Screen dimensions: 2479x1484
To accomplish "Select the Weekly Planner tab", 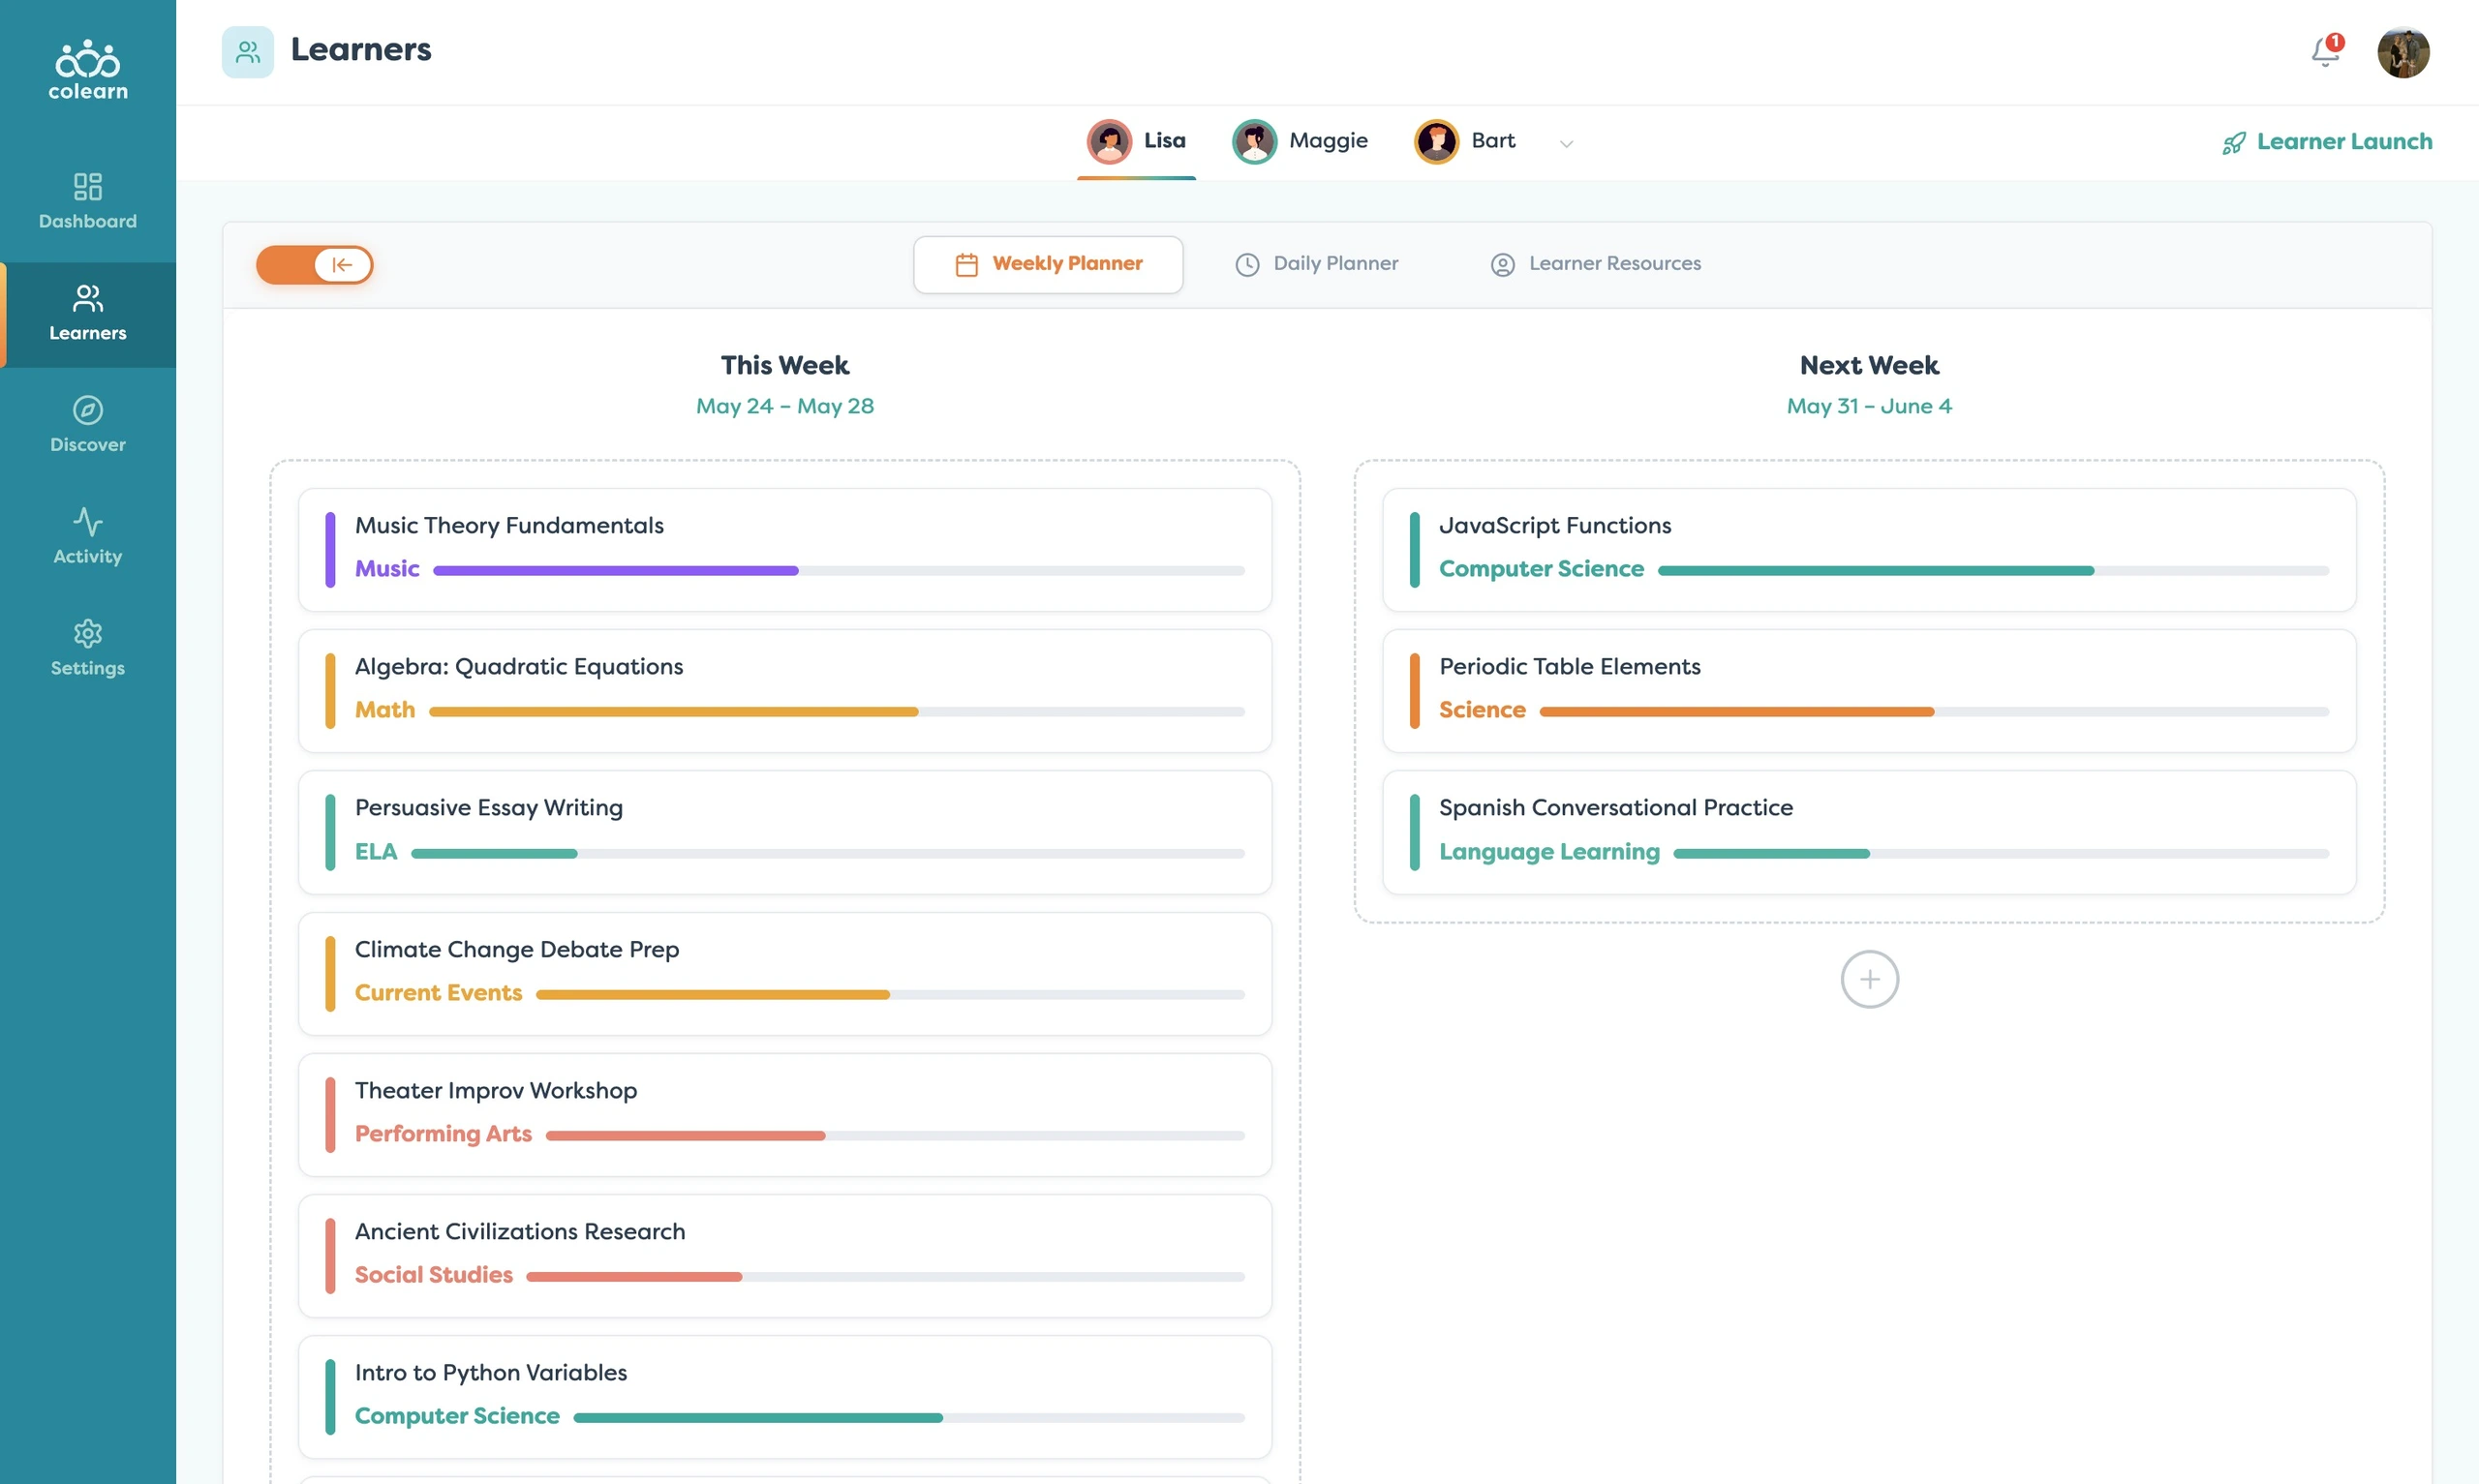I will coord(1048,265).
